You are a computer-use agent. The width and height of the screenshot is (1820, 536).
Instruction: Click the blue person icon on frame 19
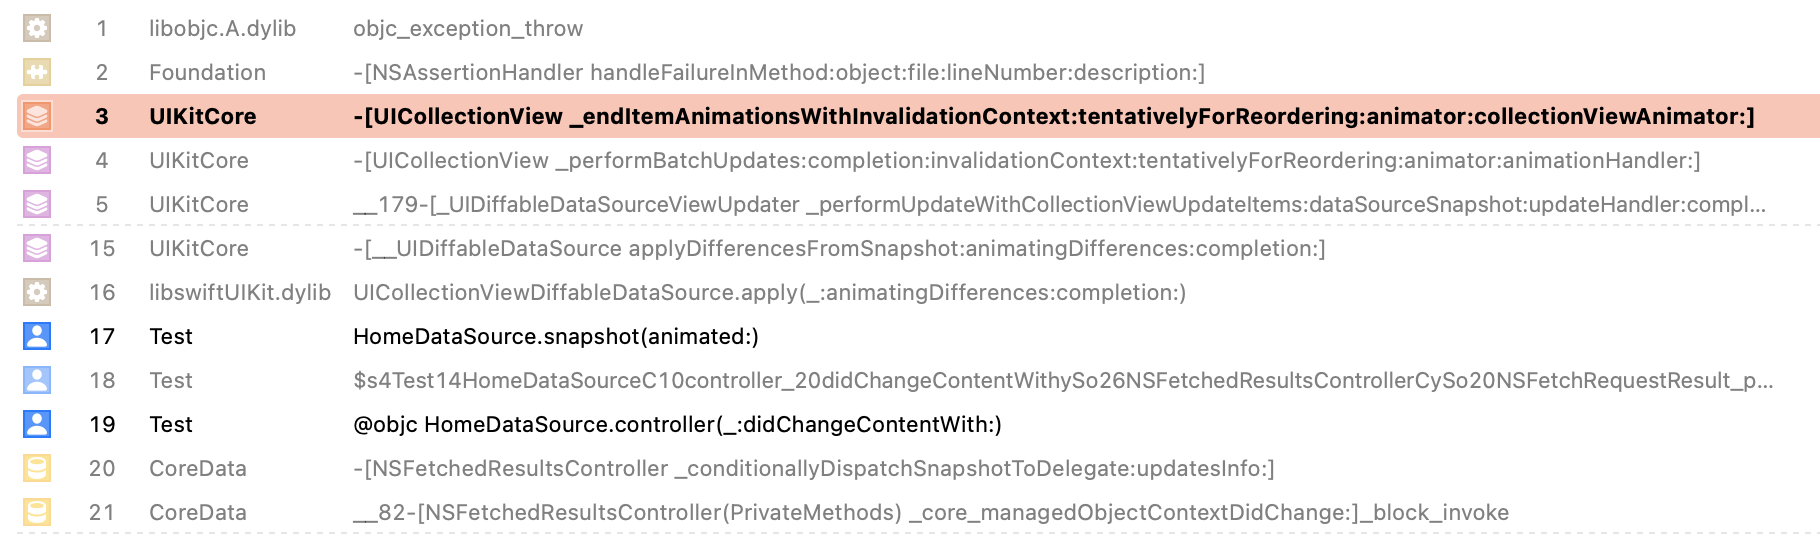[x=37, y=424]
